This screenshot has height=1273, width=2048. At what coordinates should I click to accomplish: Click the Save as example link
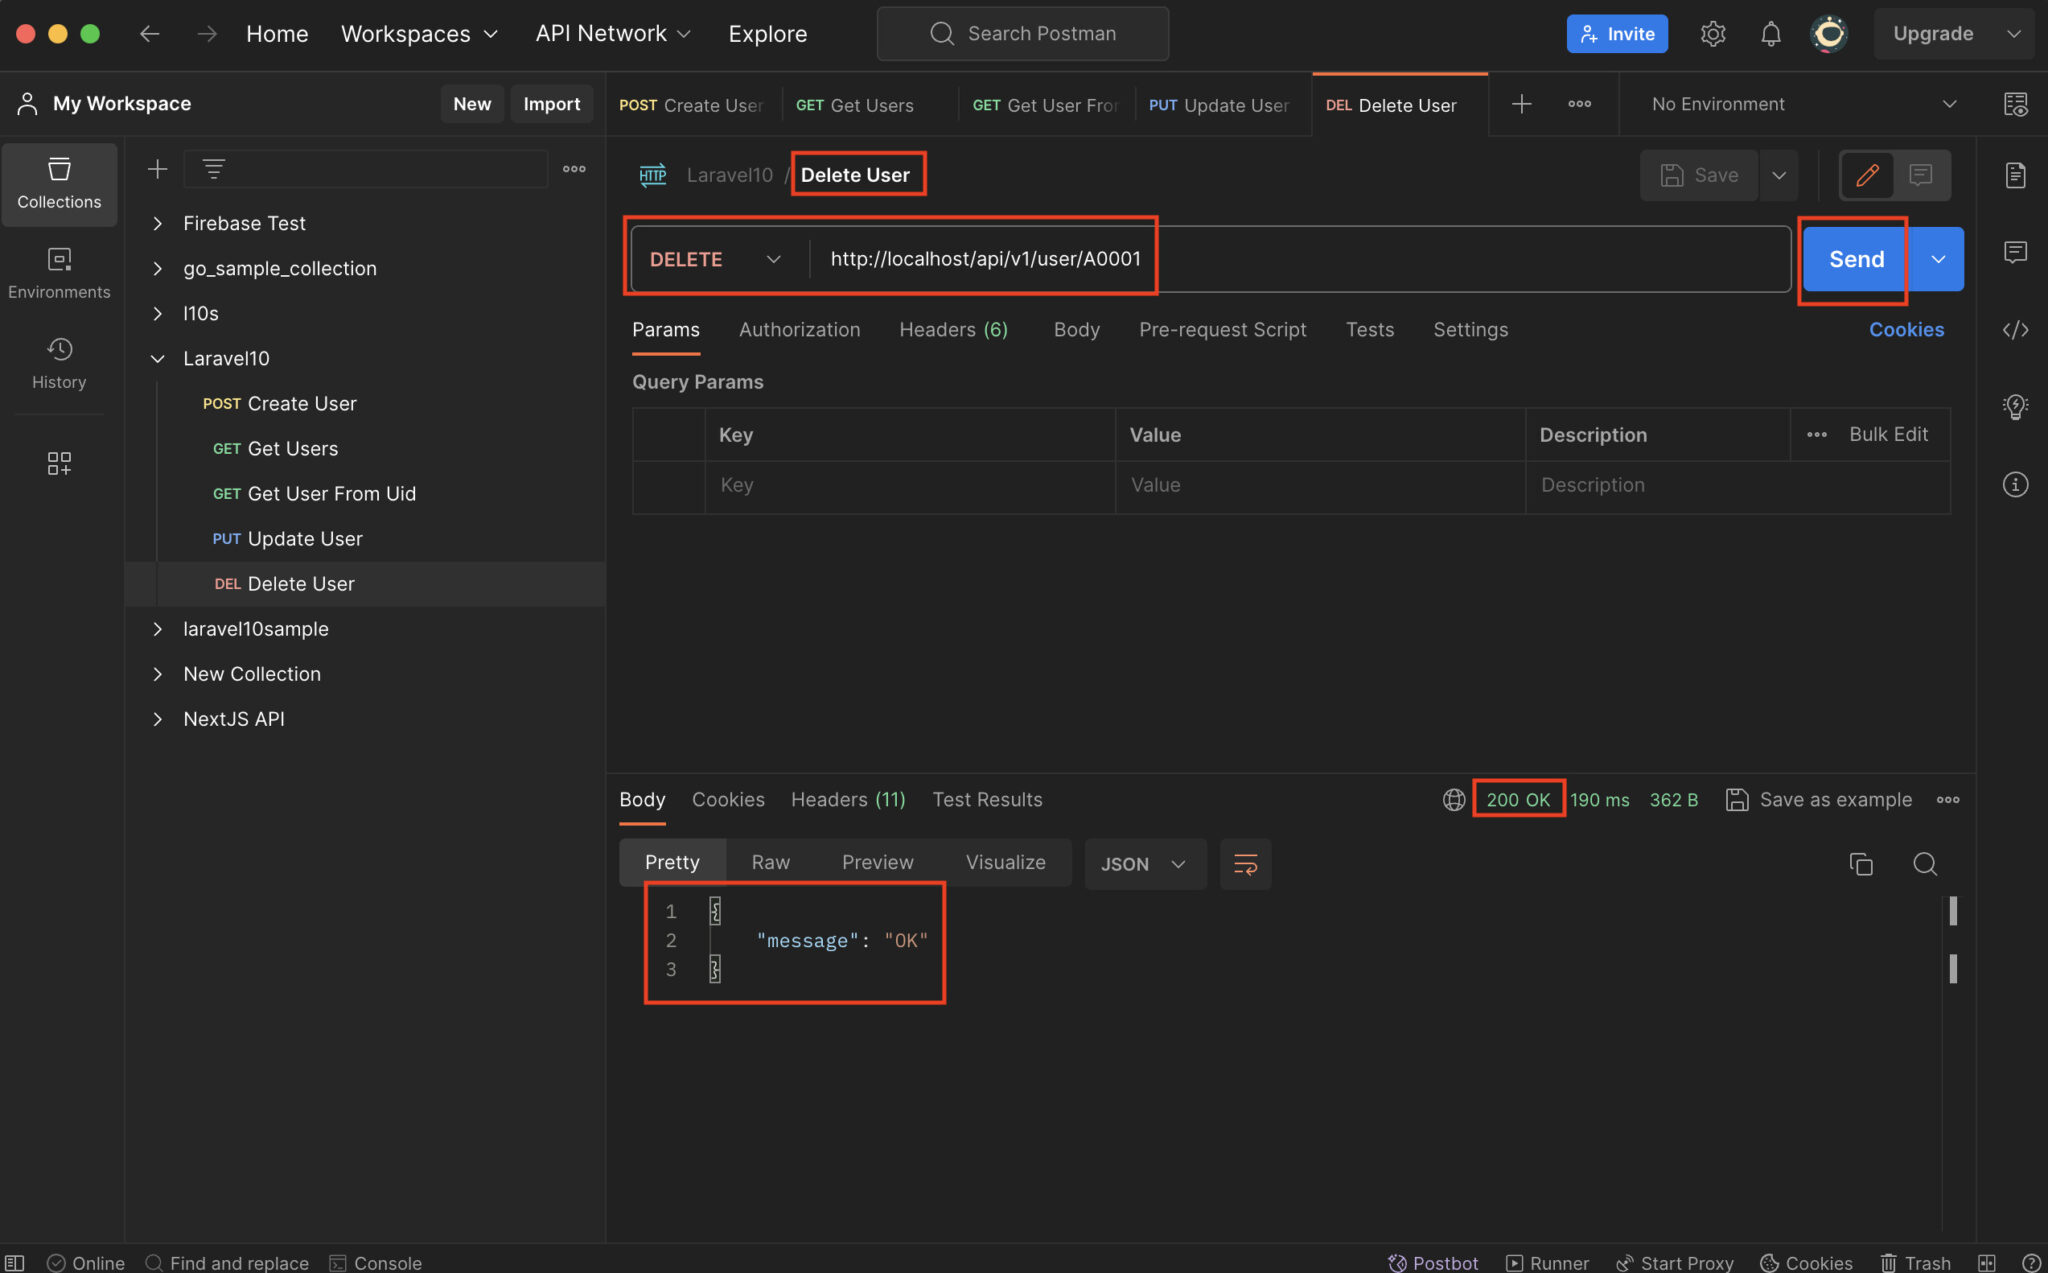[x=1835, y=799]
